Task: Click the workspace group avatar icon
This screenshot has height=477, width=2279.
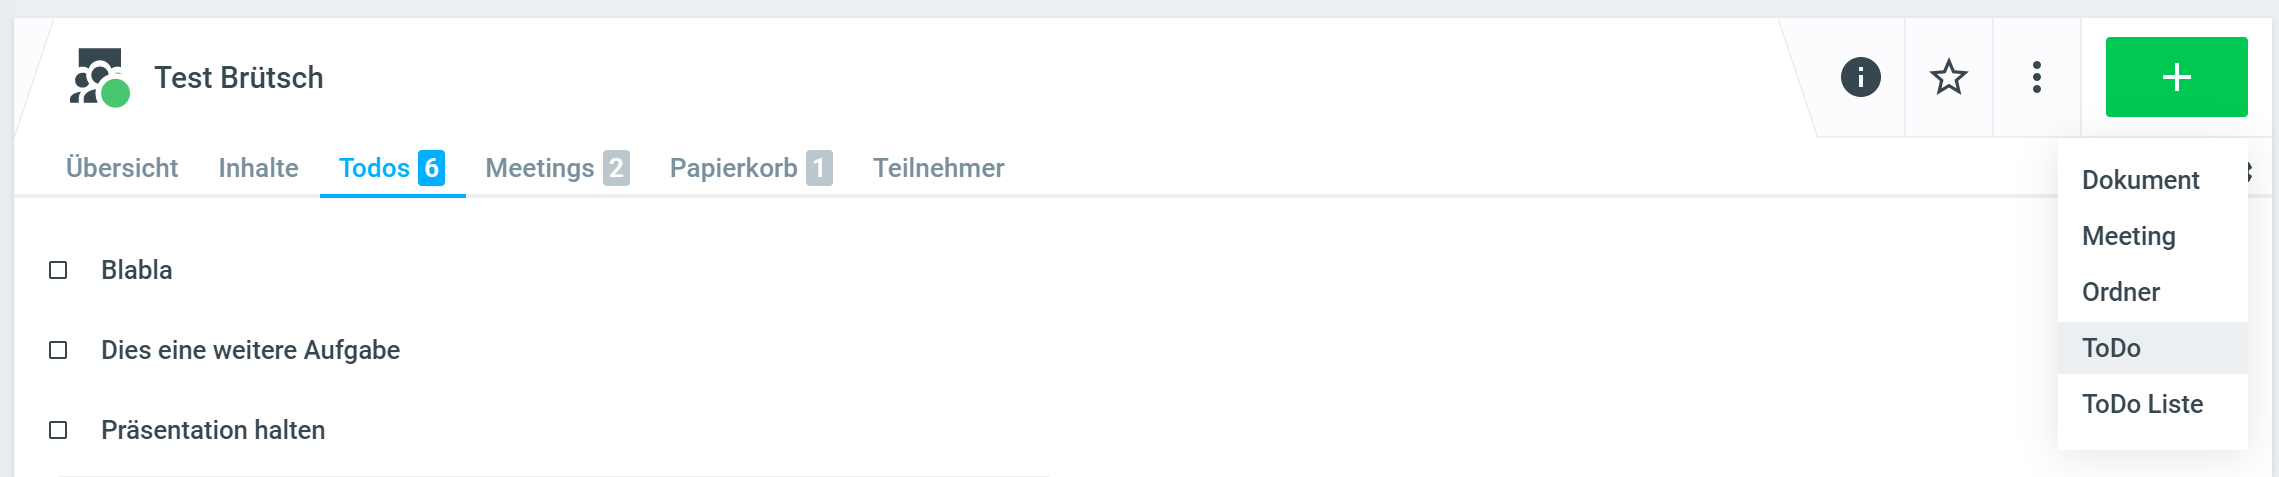Action: pyautogui.click(x=99, y=77)
